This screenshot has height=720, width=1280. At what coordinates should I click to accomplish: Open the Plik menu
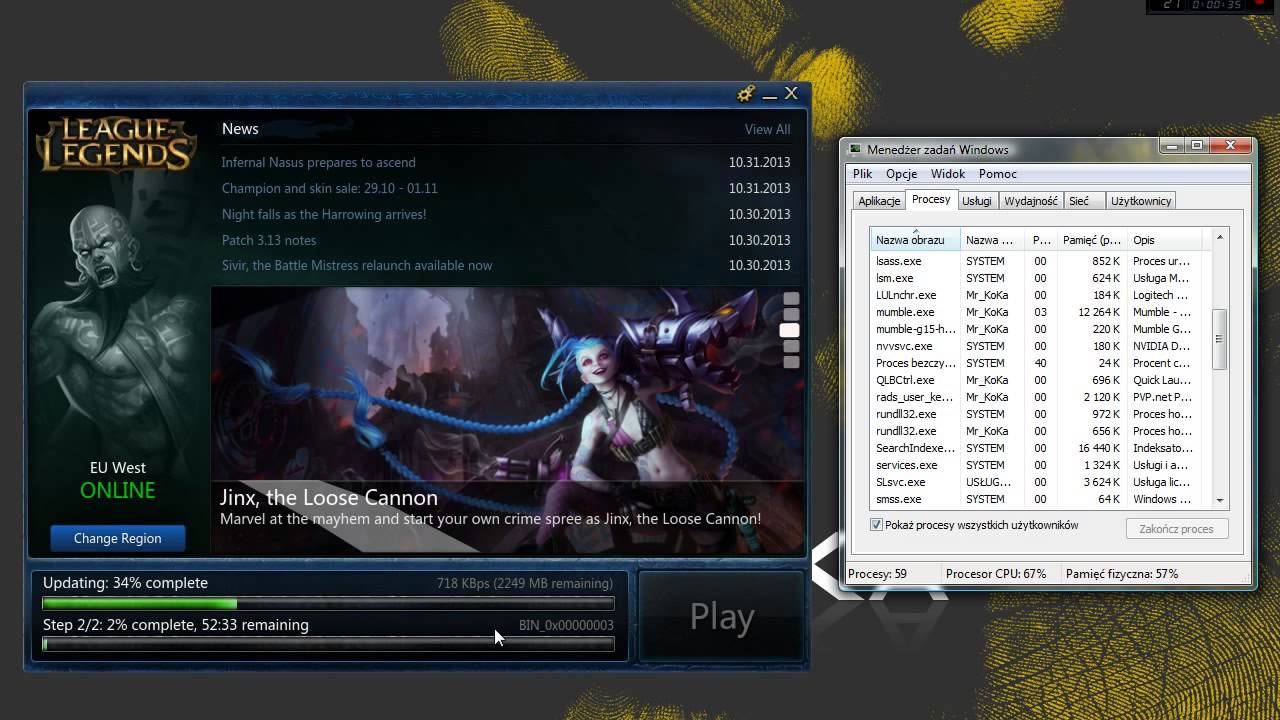point(862,174)
